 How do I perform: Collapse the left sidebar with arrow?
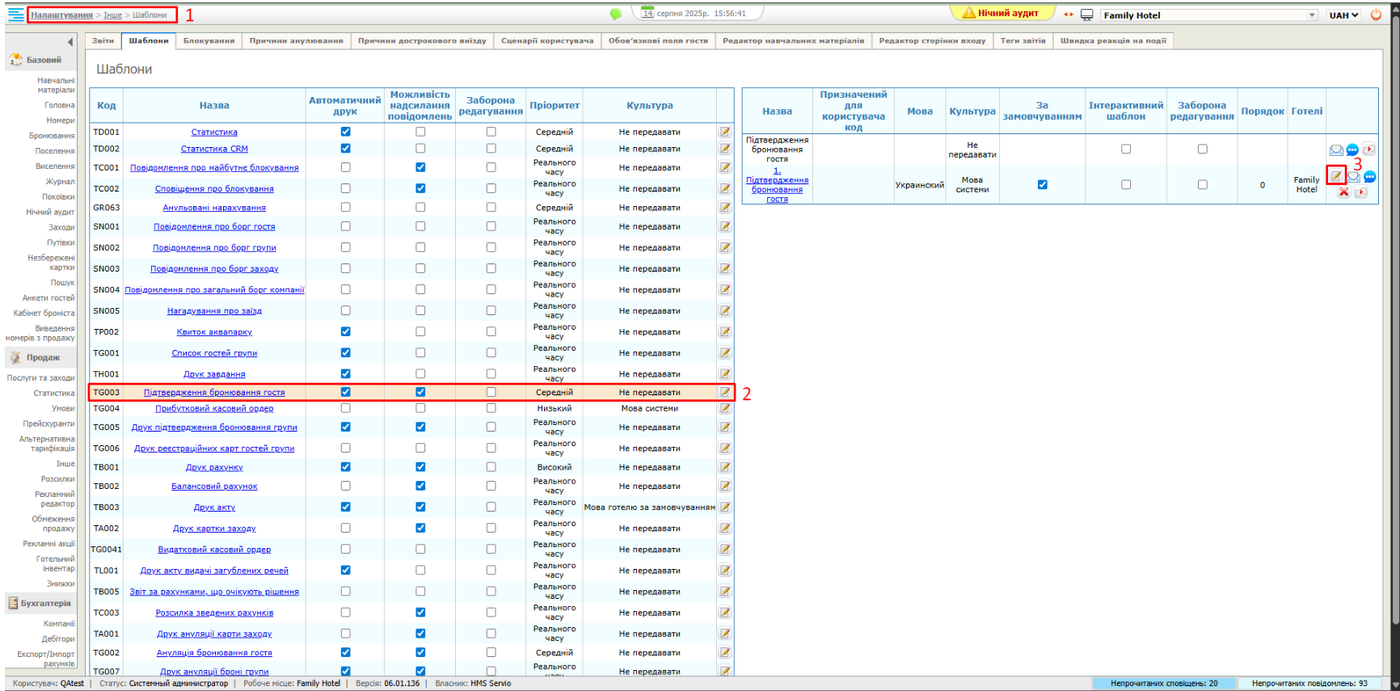tap(70, 42)
